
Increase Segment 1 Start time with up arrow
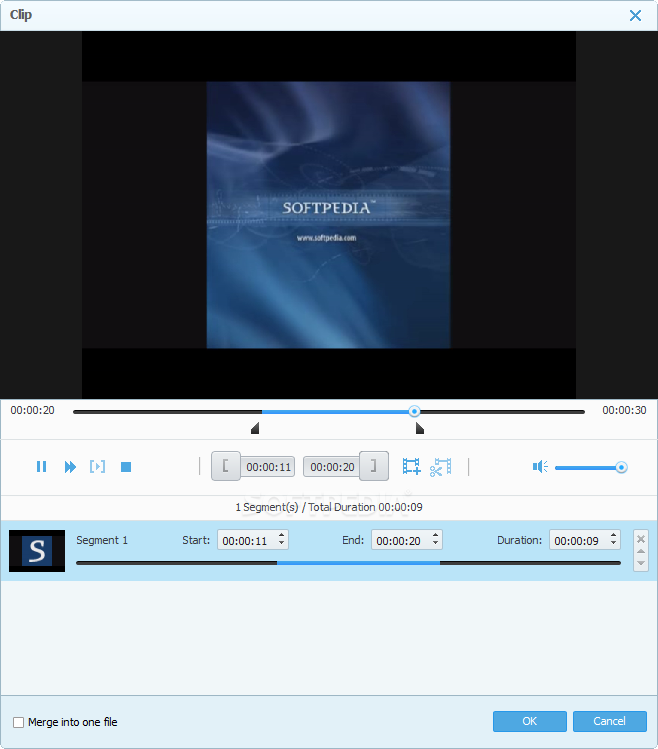281,535
